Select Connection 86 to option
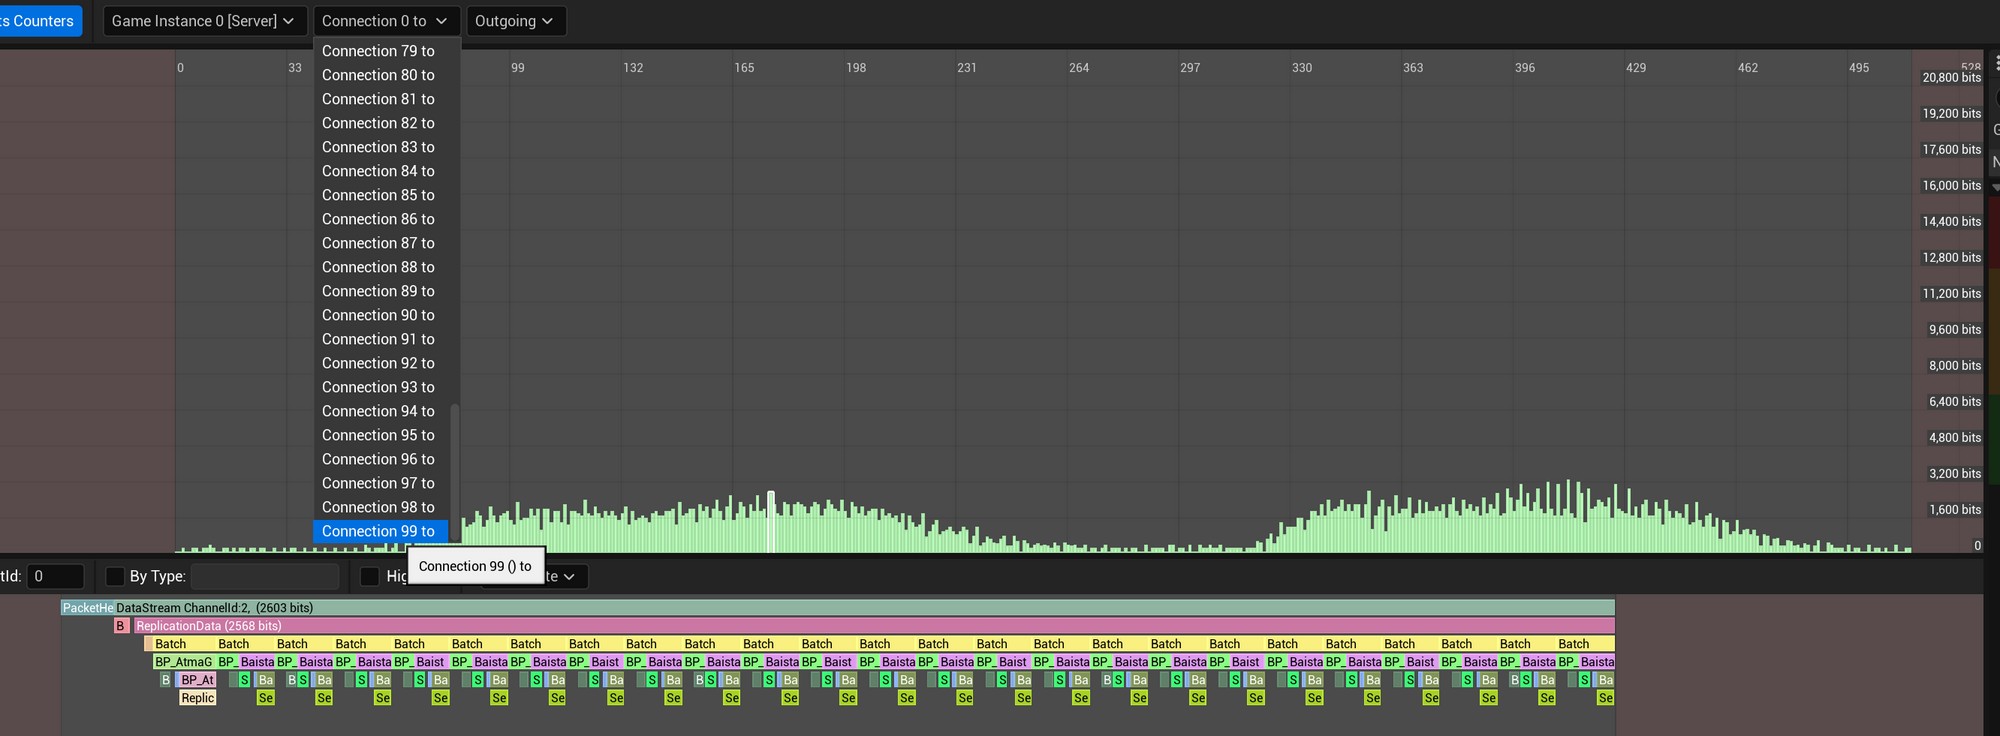Screen dimensions: 2000x736 point(380,219)
